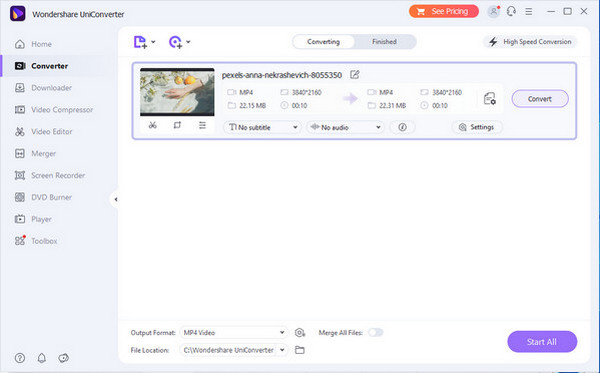Screen dimensions: 600x373
Task: Click the Wondershare UniConverter logo icon
Action: tap(18, 14)
